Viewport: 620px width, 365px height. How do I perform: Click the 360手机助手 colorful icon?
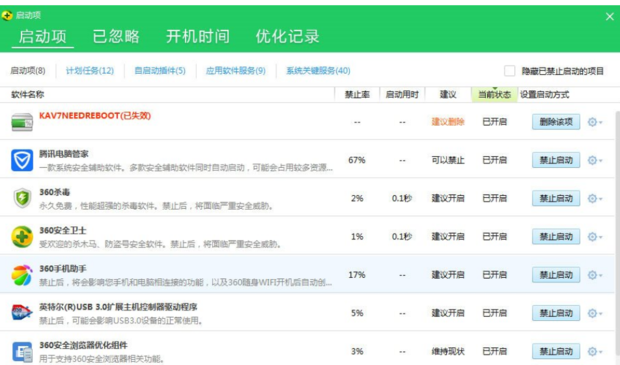point(22,275)
